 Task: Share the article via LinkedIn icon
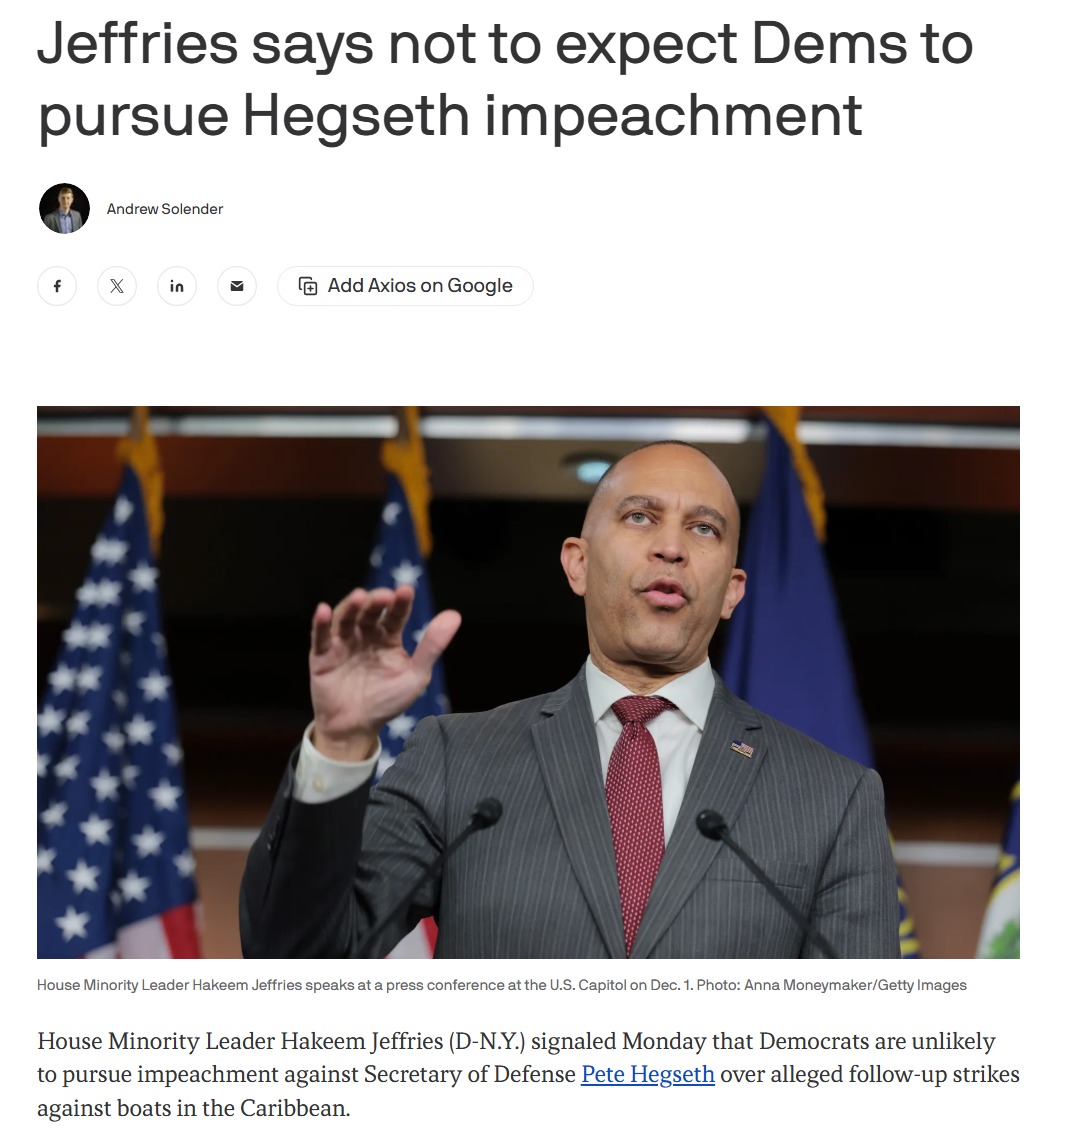click(177, 286)
